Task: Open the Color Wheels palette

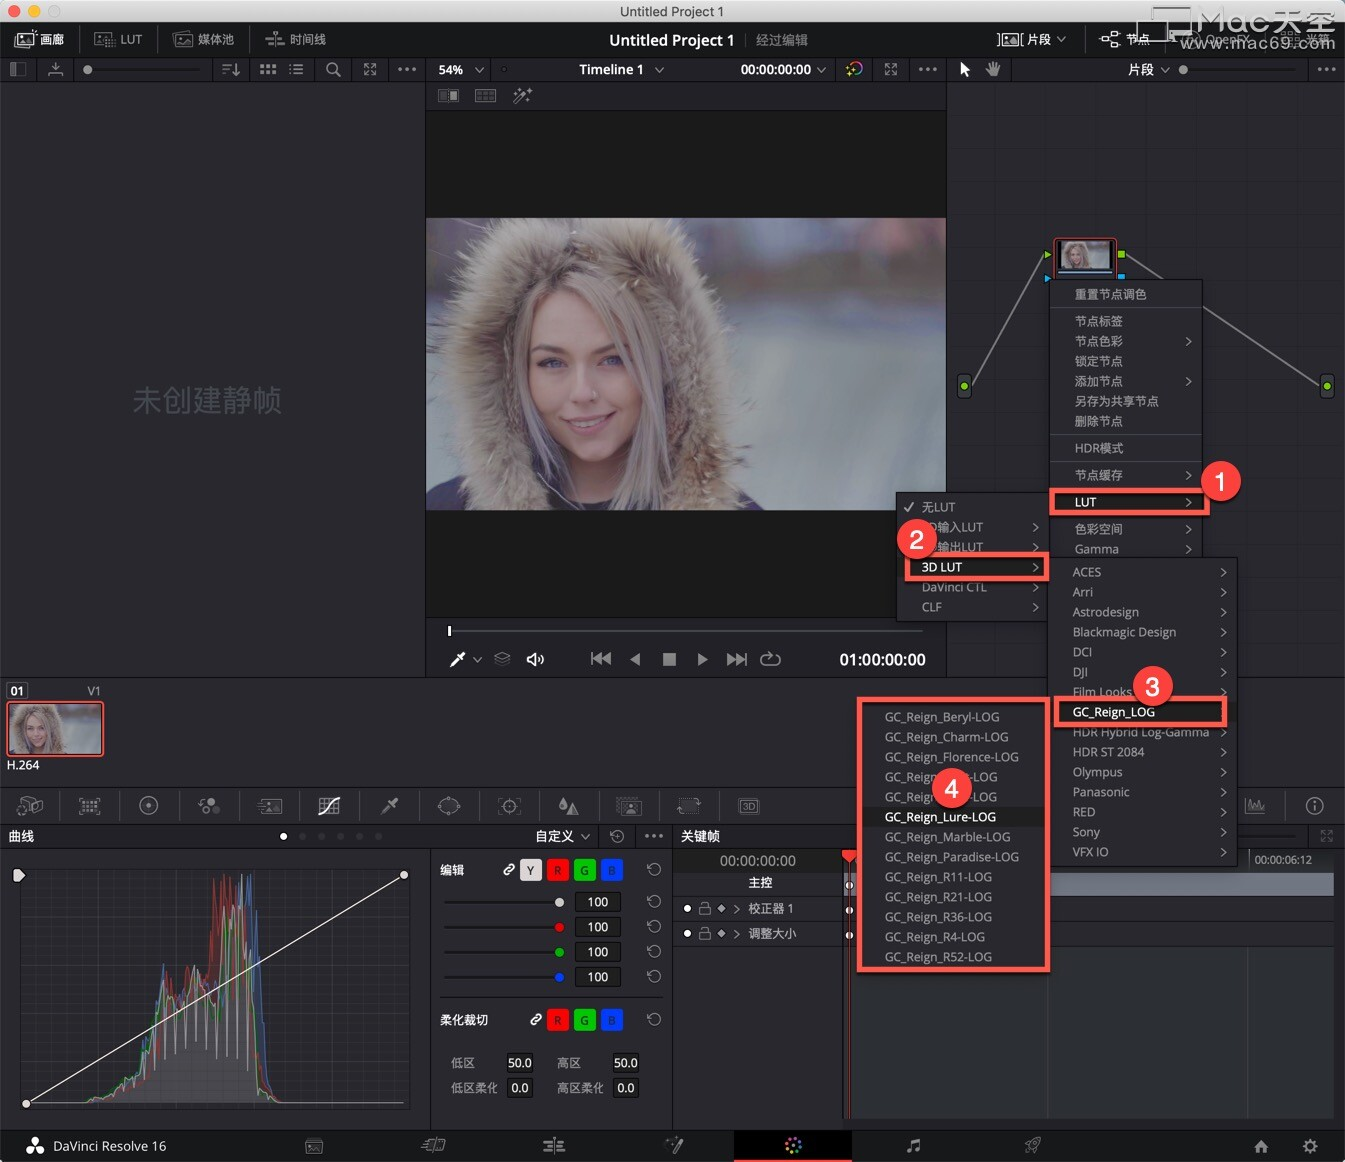Action: click(x=149, y=806)
